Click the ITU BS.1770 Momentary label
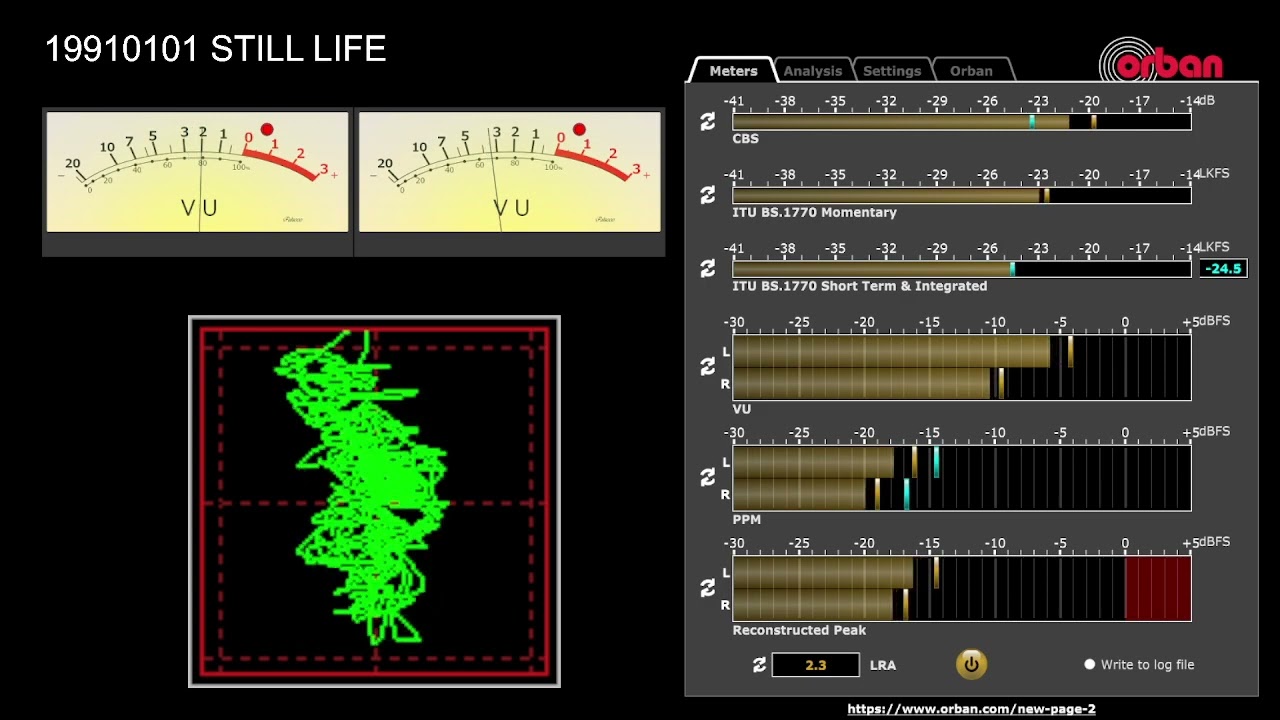Image resolution: width=1280 pixels, height=720 pixels. [x=814, y=212]
